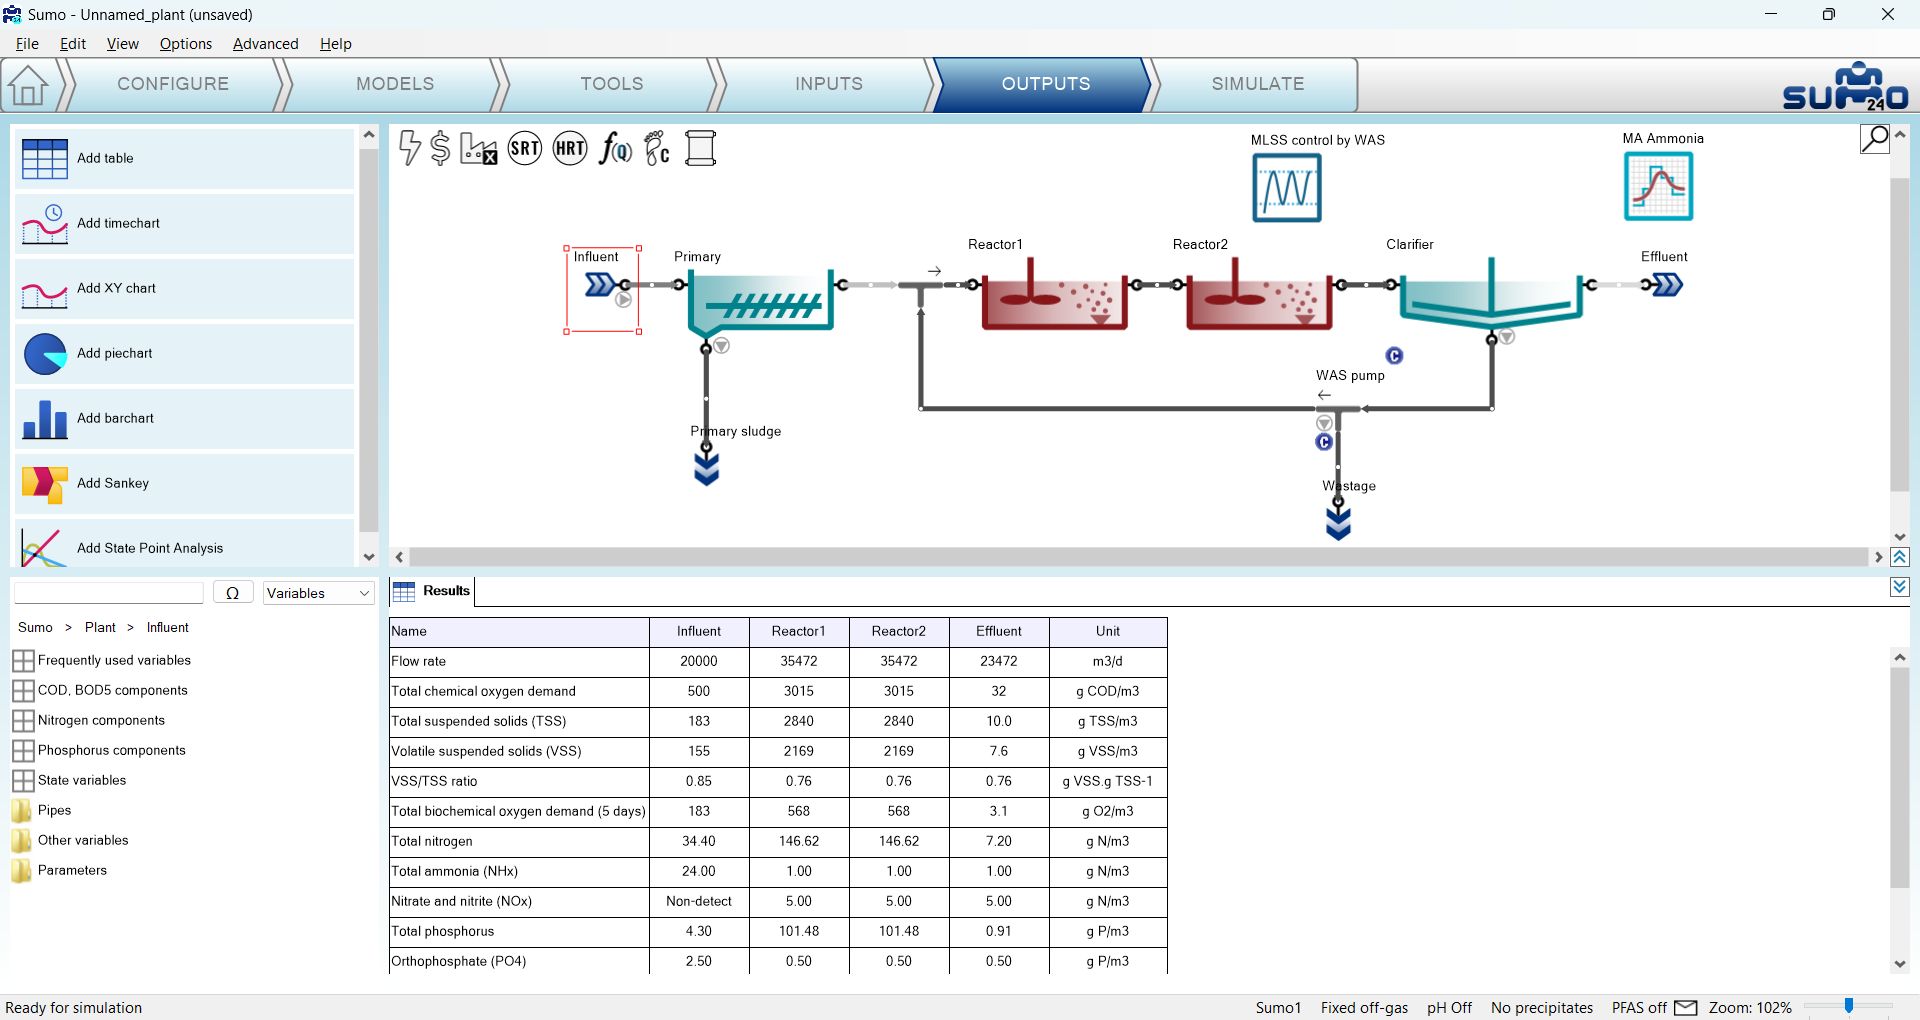
Task: Select the Reactor1 tank
Action: point(1054,294)
